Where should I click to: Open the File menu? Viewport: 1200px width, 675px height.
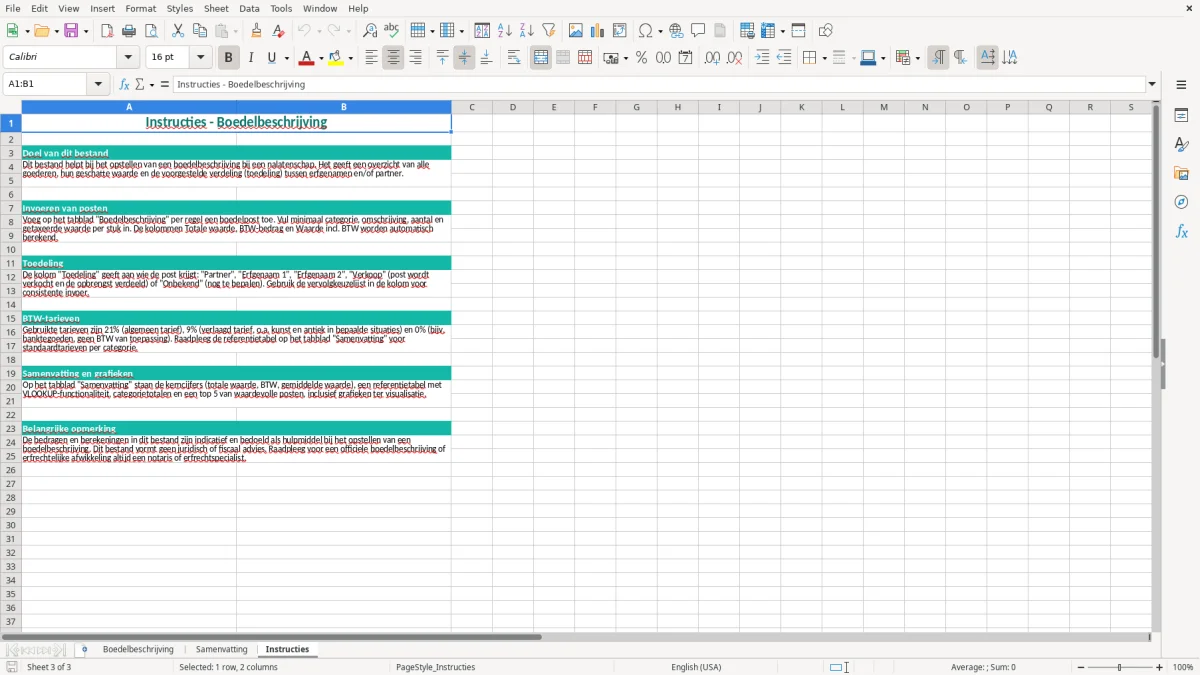13,8
